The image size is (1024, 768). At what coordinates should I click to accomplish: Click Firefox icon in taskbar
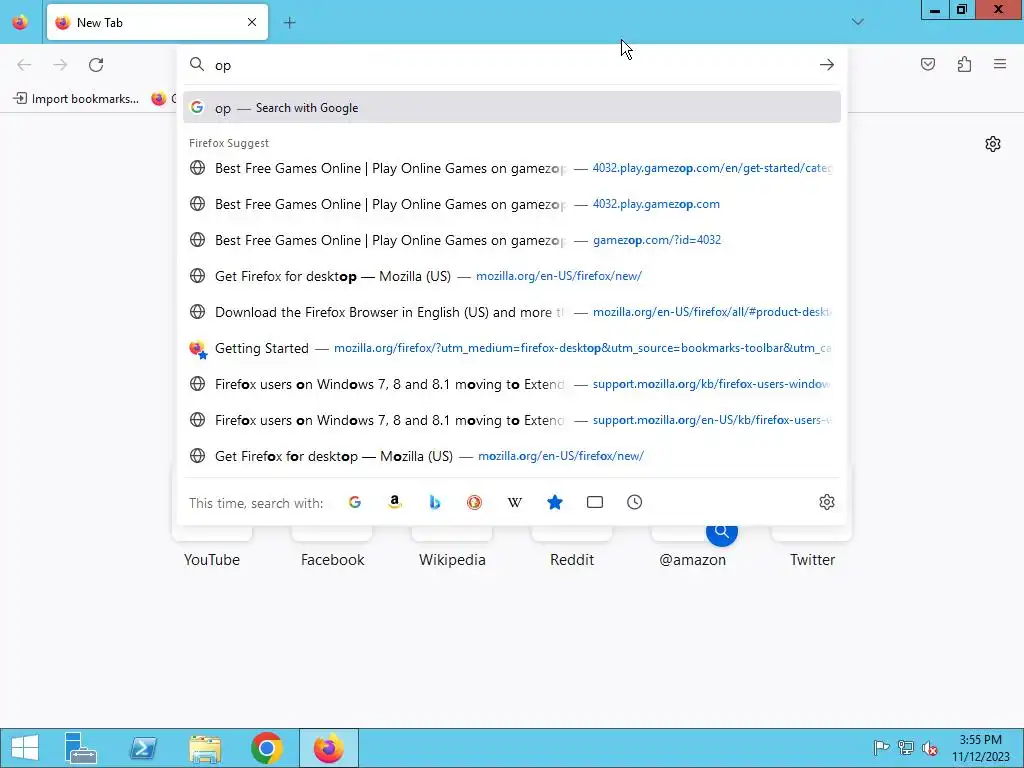tap(328, 748)
